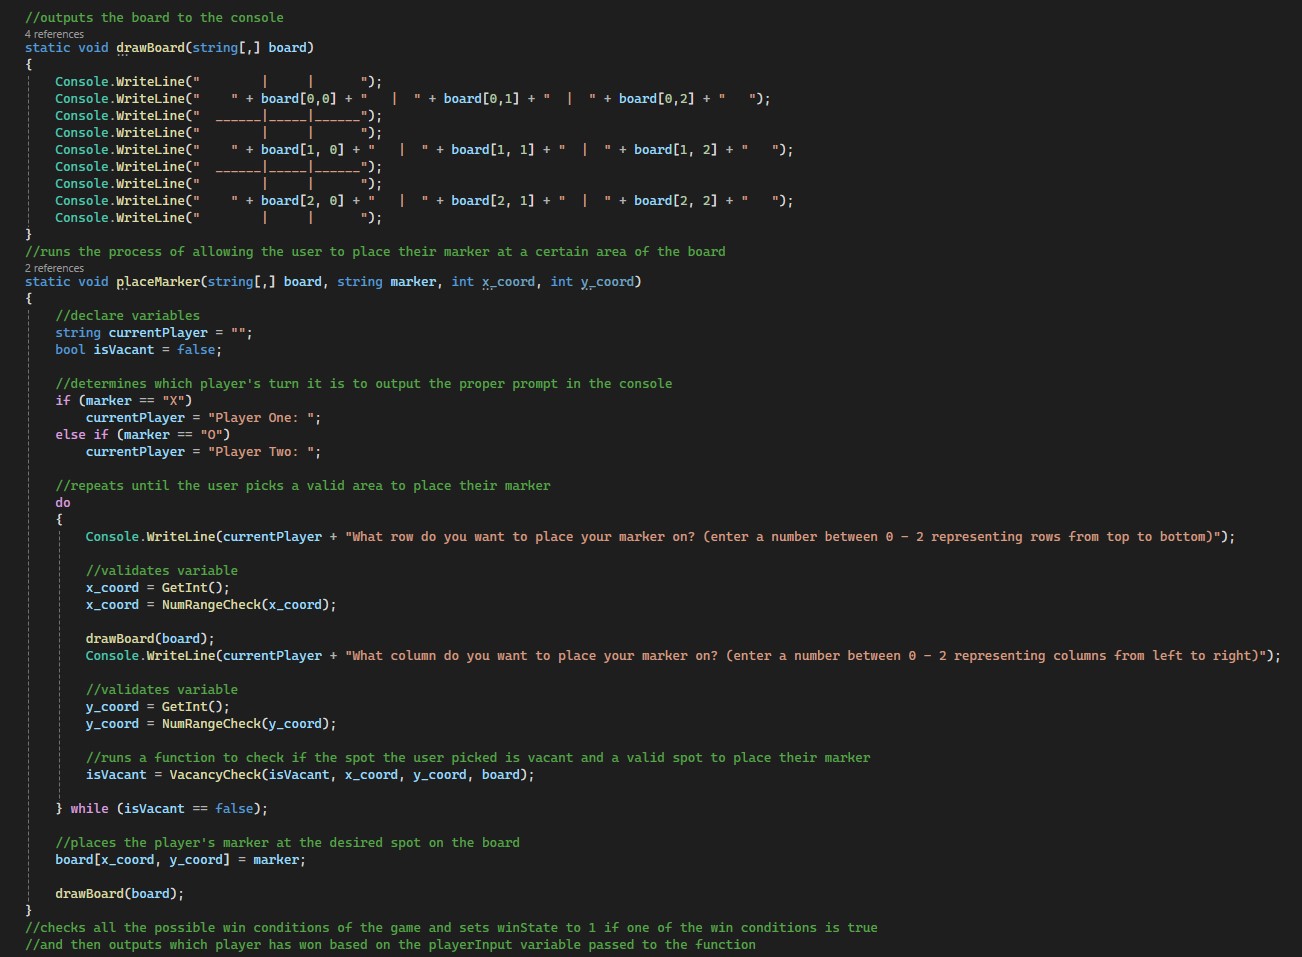Click the 'while' keyword ending the loop
This screenshot has height=957, width=1302.
click(x=89, y=809)
